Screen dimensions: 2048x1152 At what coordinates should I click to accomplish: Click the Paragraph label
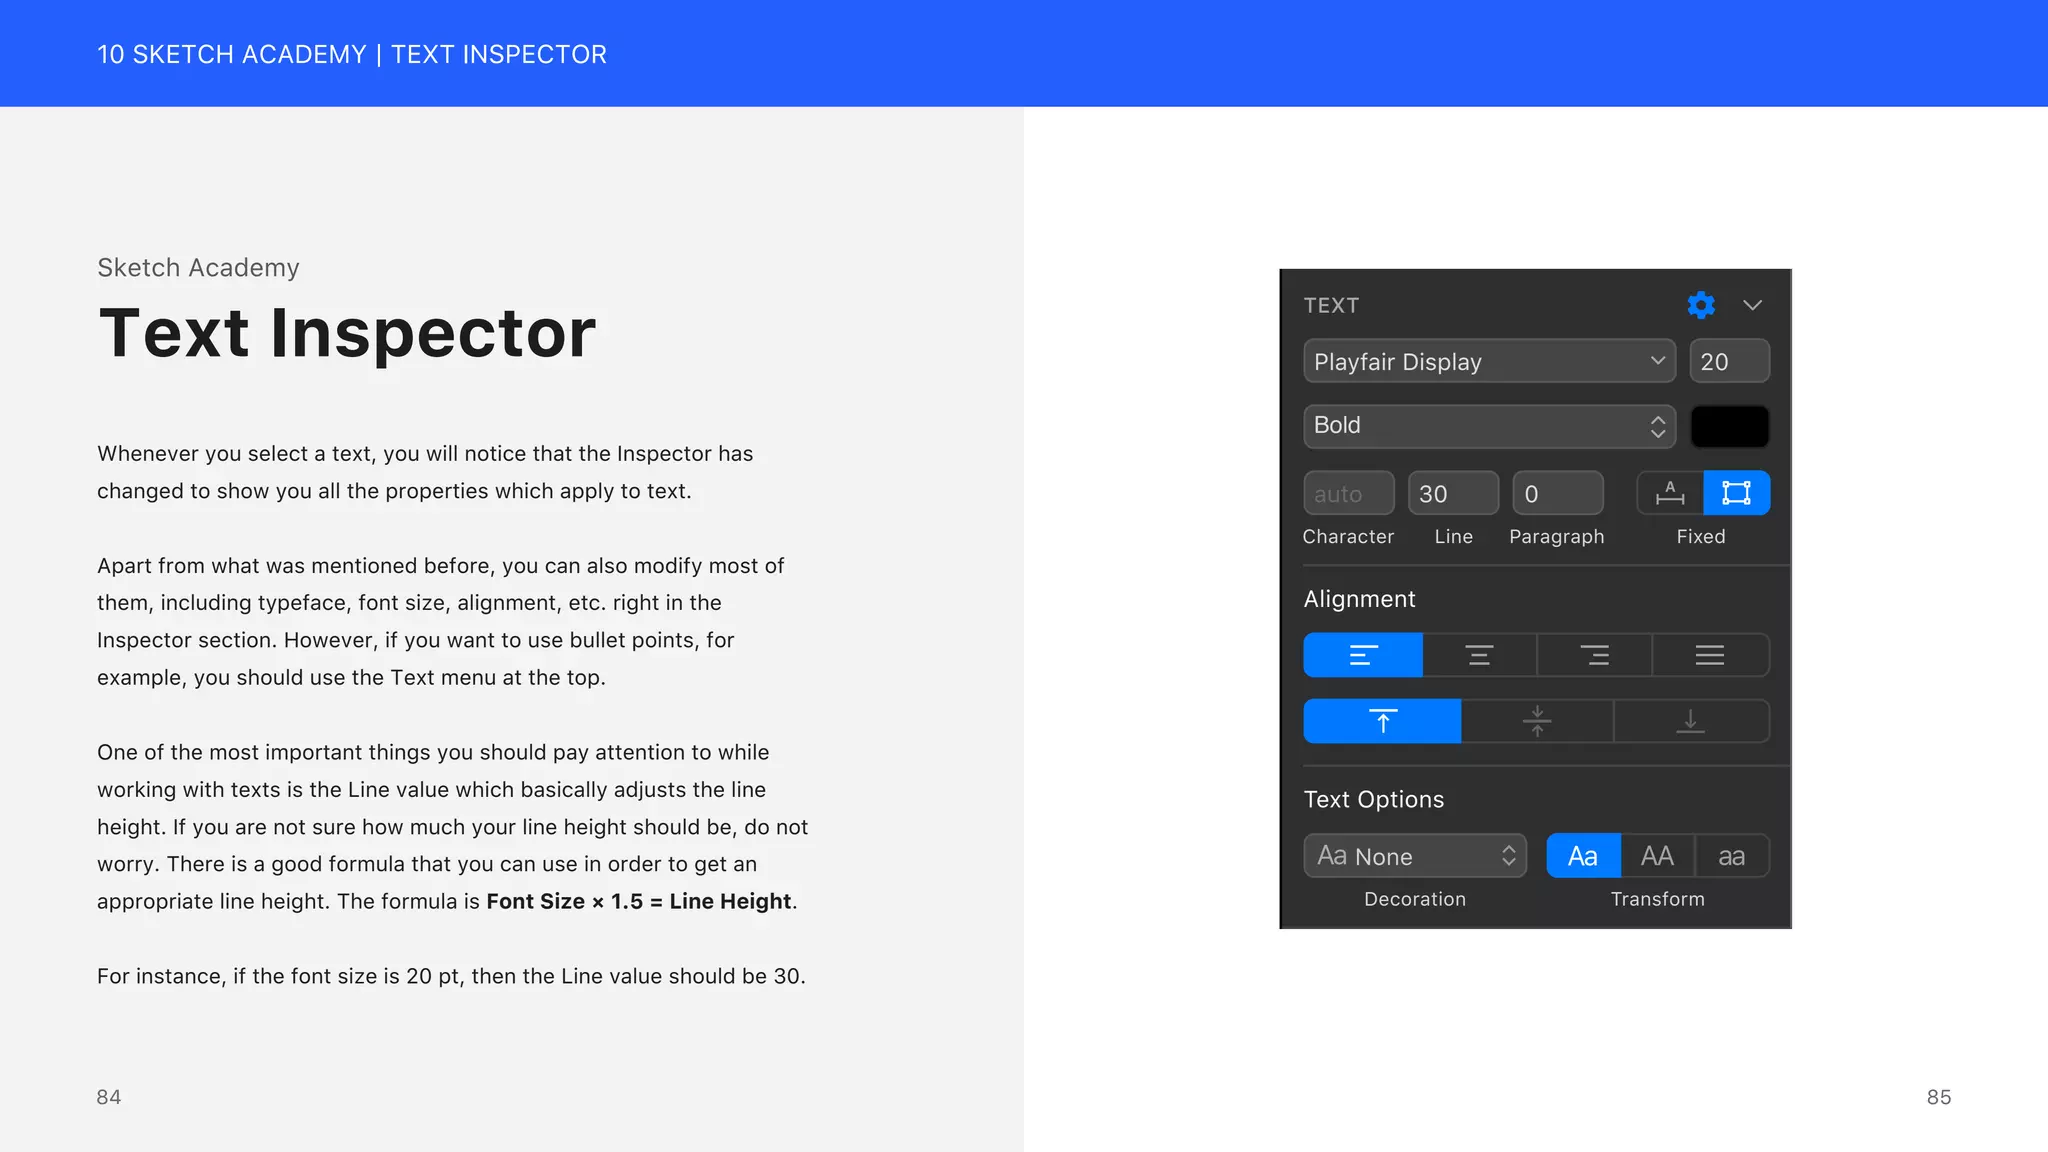point(1556,537)
